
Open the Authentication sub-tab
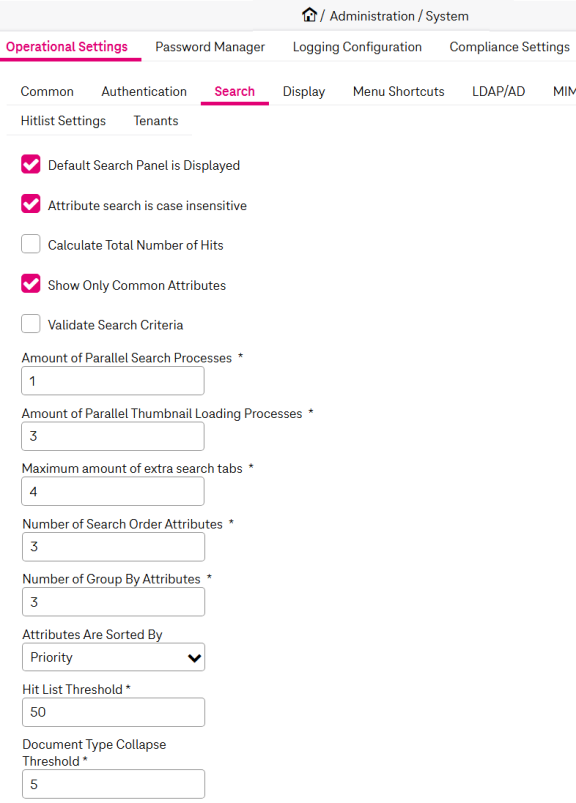tap(144, 91)
